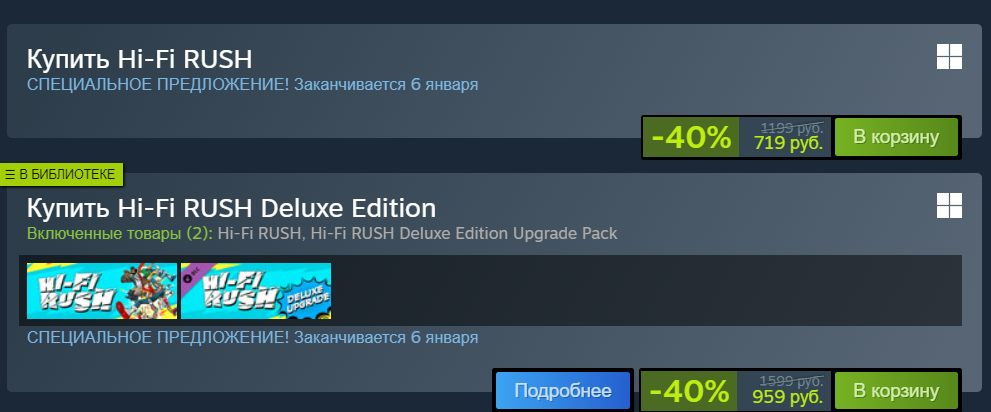Click the Включенные товары (2) label
The height and width of the screenshot is (412, 991).
tap(120, 234)
